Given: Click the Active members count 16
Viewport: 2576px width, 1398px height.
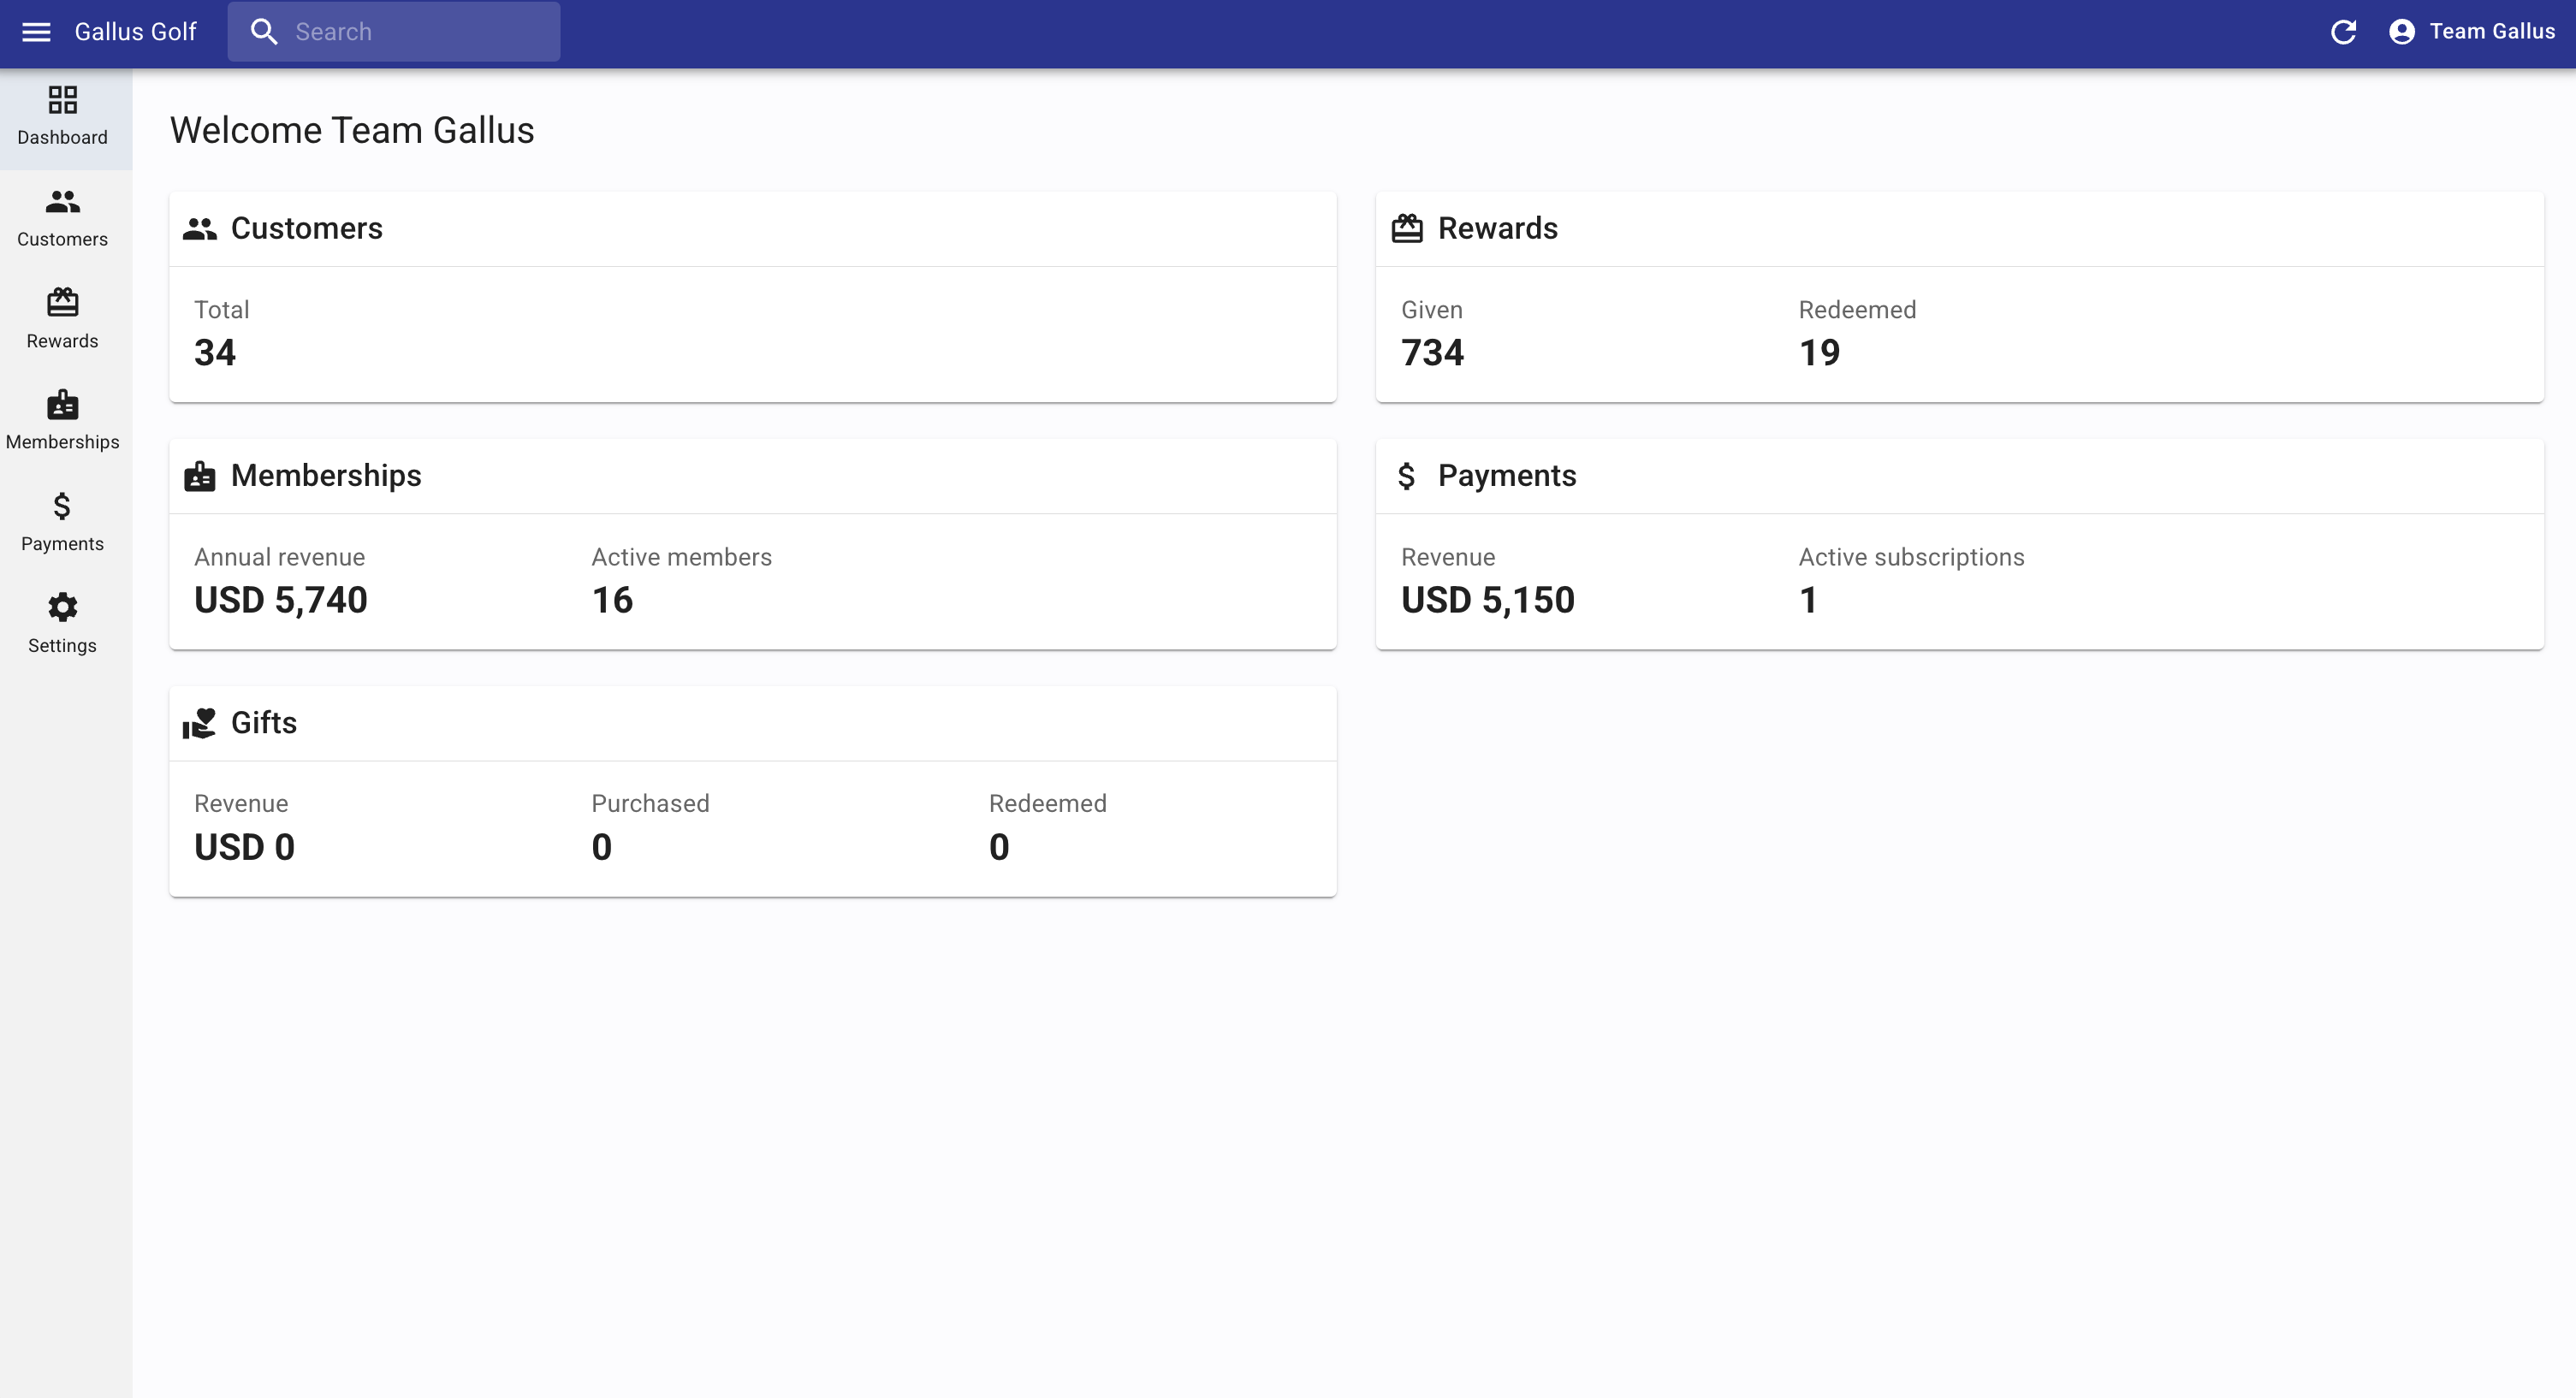Looking at the screenshot, I should point(612,600).
